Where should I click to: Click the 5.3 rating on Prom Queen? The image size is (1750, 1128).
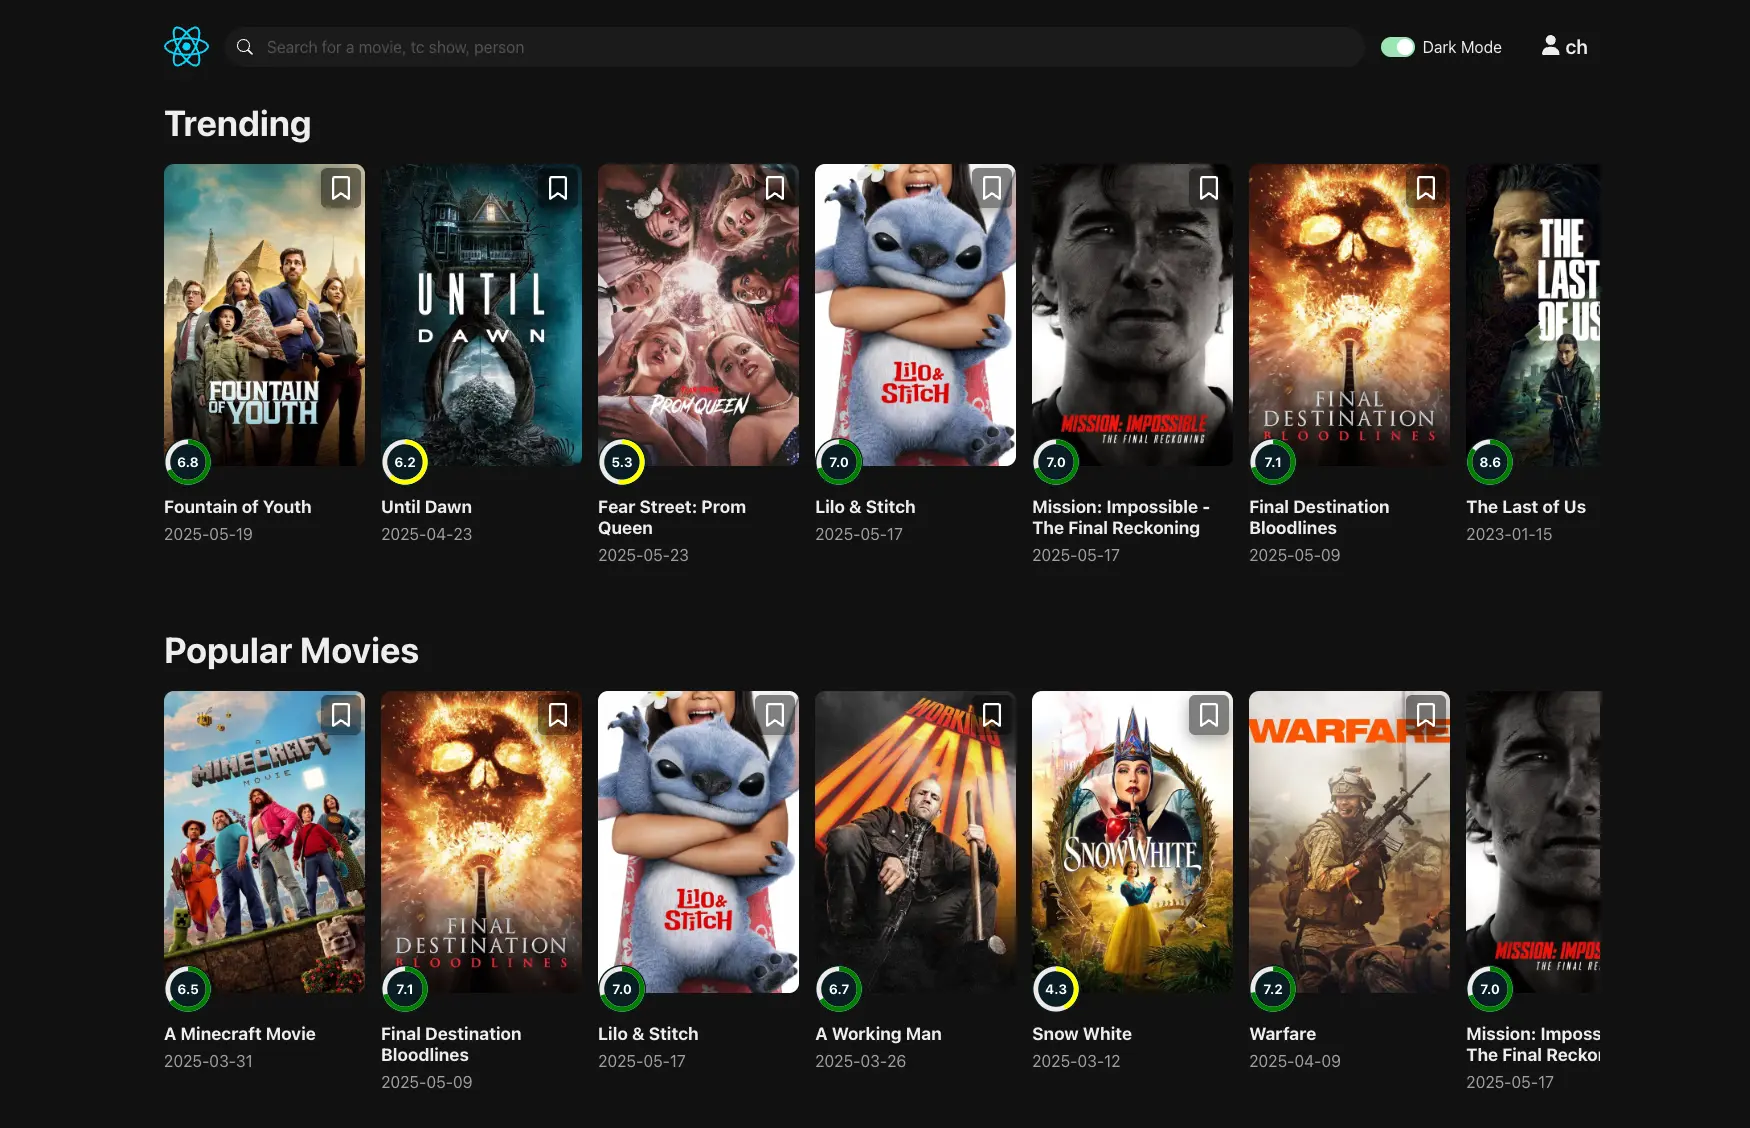(622, 462)
